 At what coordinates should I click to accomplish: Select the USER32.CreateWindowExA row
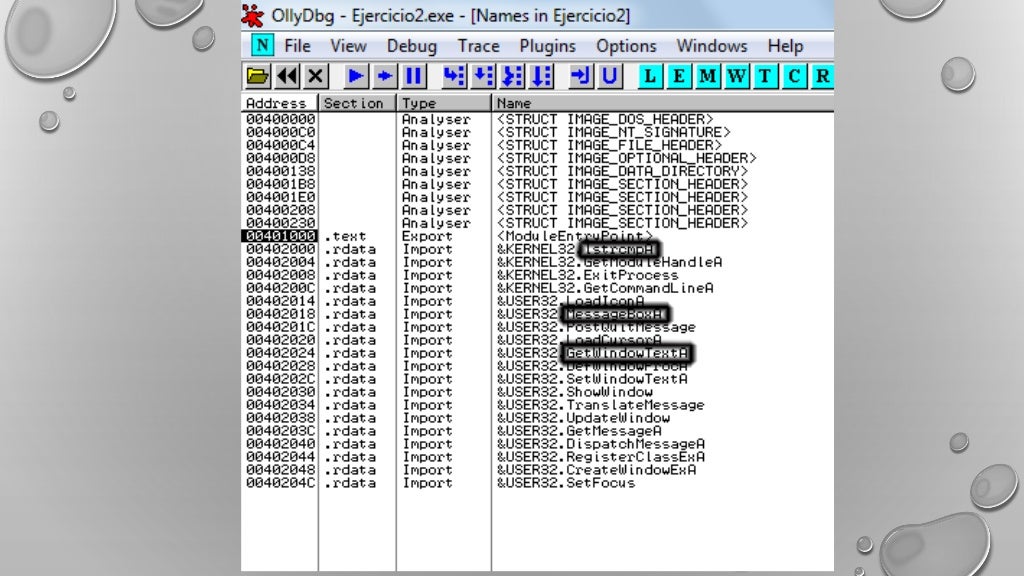pyautogui.click(x=537, y=470)
